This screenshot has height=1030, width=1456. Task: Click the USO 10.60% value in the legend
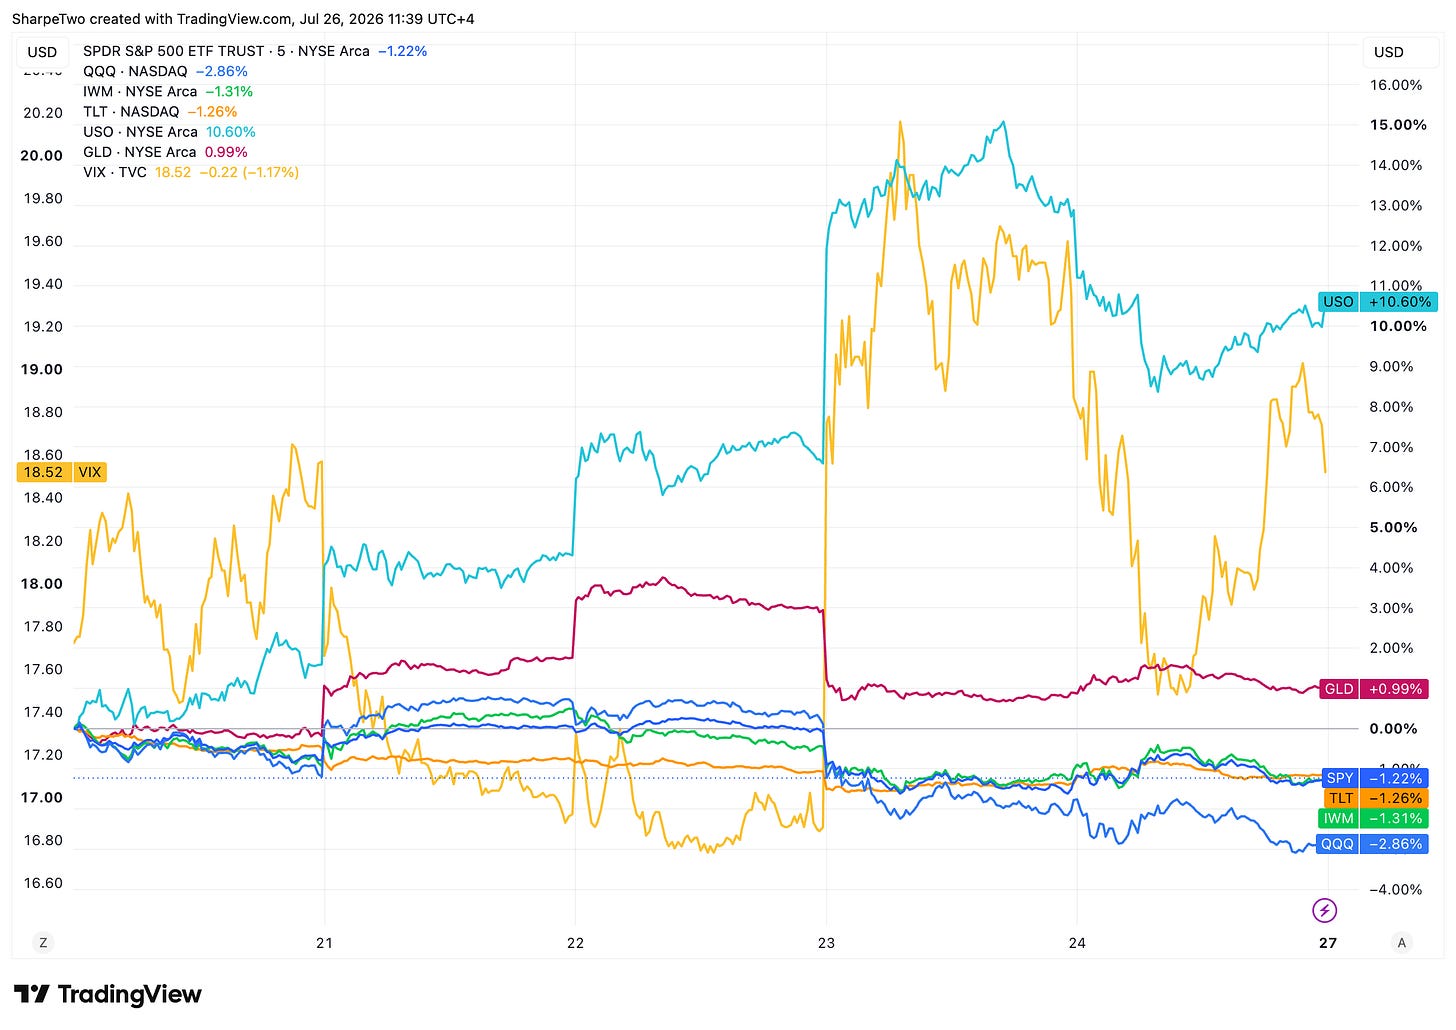(x=231, y=131)
